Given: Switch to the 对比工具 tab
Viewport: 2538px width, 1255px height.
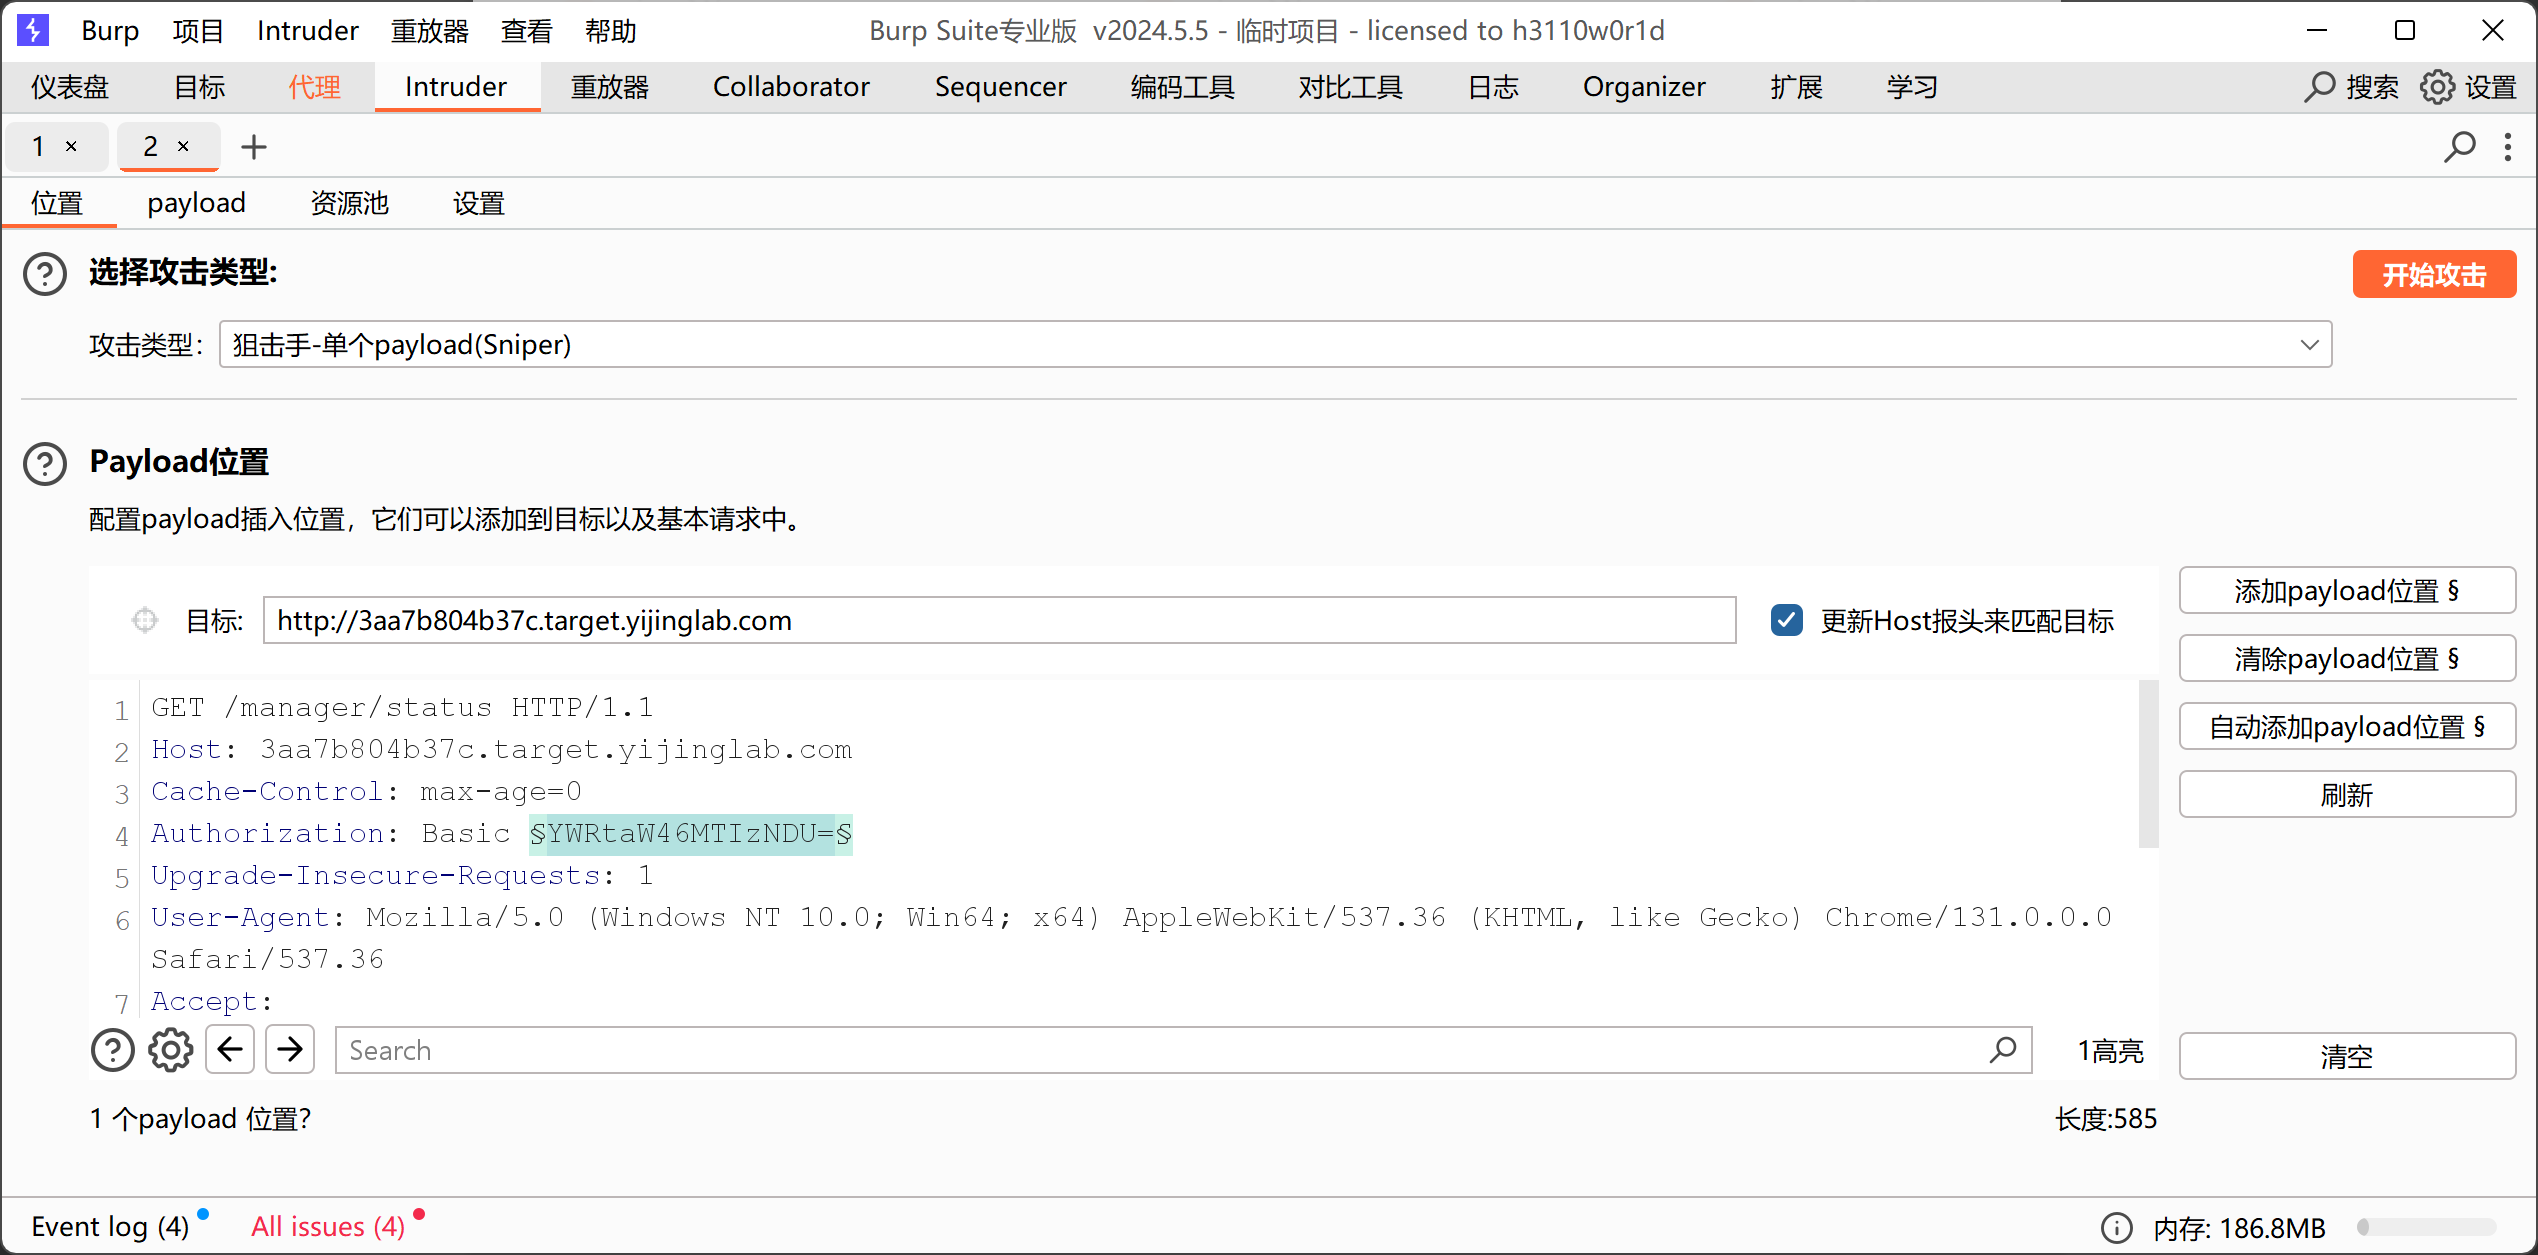Looking at the screenshot, I should [1350, 87].
